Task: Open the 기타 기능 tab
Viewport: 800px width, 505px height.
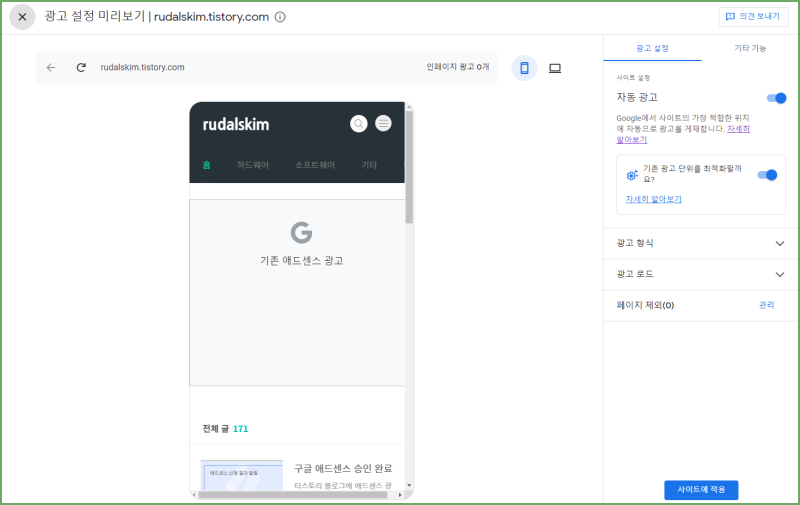Action: (750, 48)
